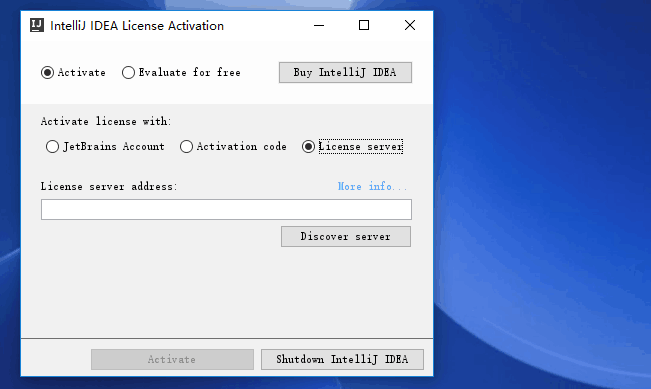This screenshot has height=389, width=651.
Task: Click the More info link
Action: pos(372,186)
